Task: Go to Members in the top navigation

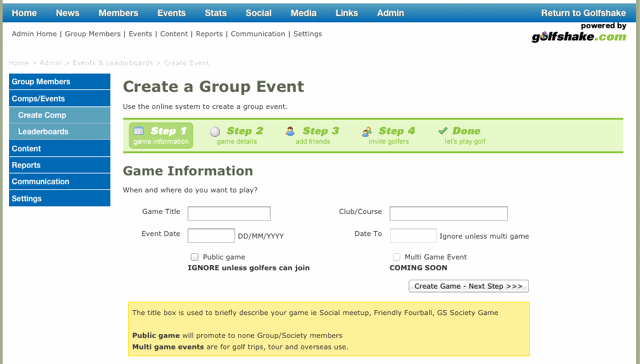Action: (x=118, y=13)
